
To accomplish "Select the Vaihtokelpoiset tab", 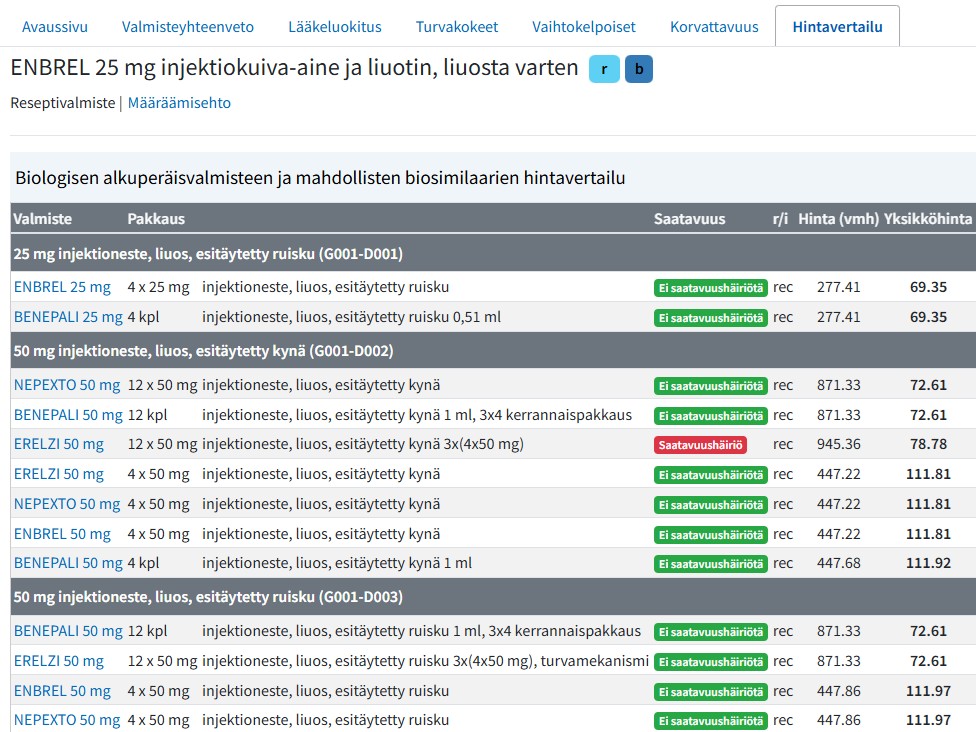I will tap(584, 27).
